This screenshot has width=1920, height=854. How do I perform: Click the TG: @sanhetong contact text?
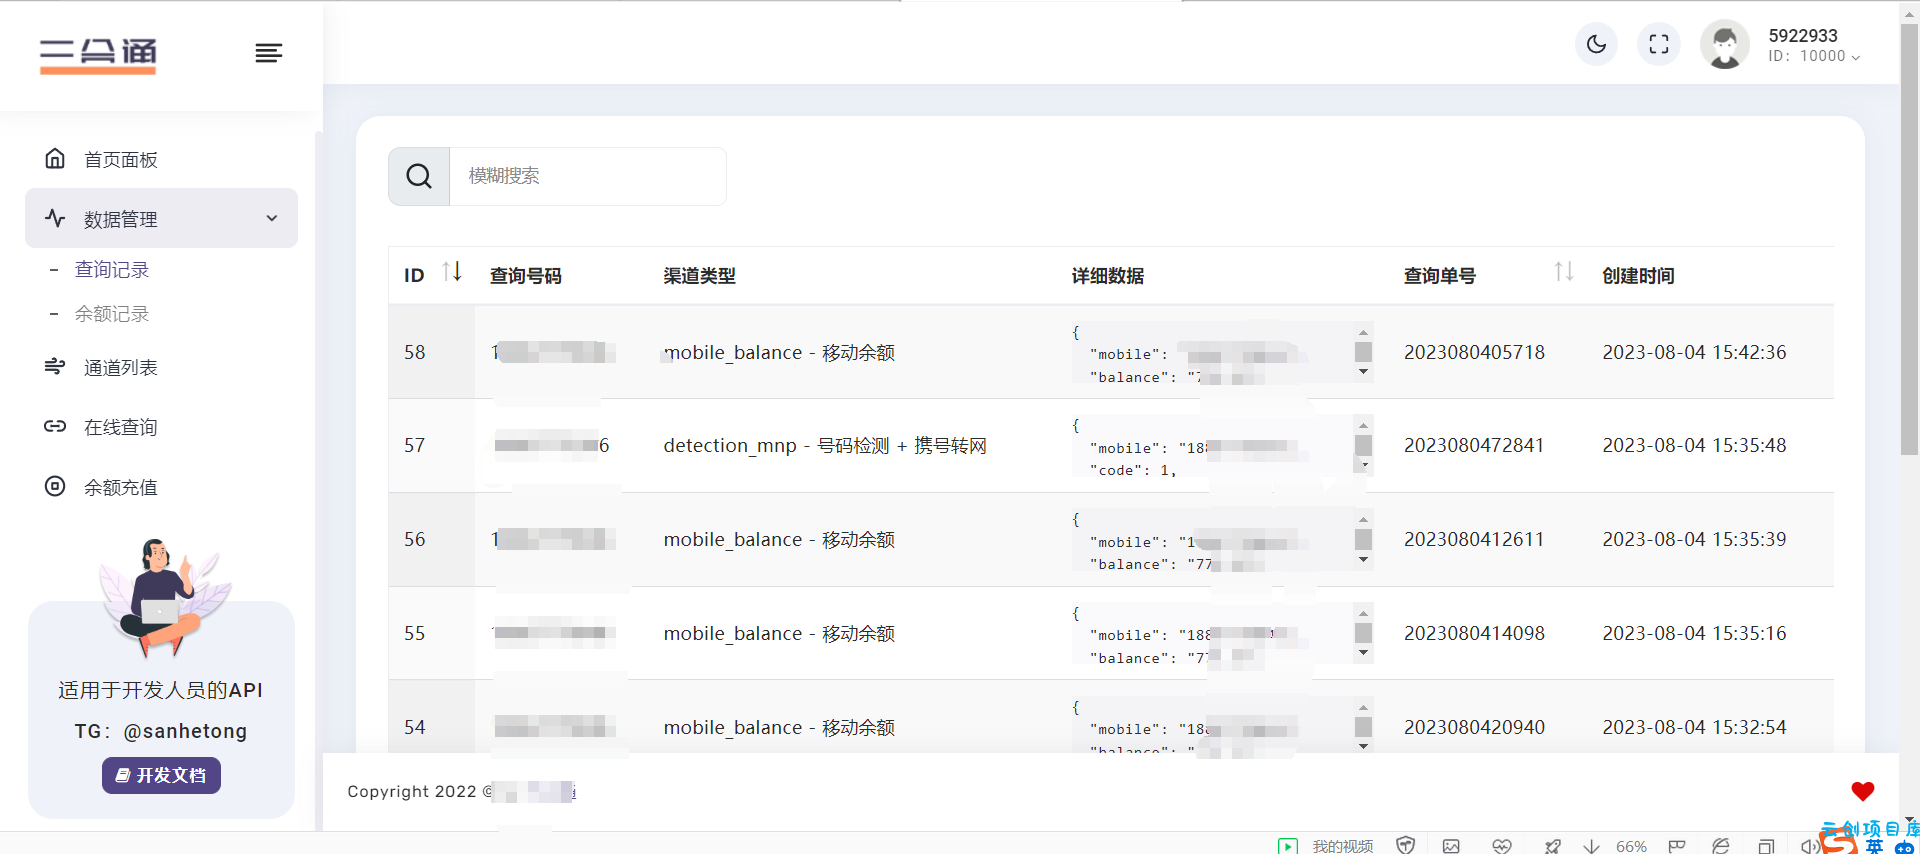click(161, 731)
